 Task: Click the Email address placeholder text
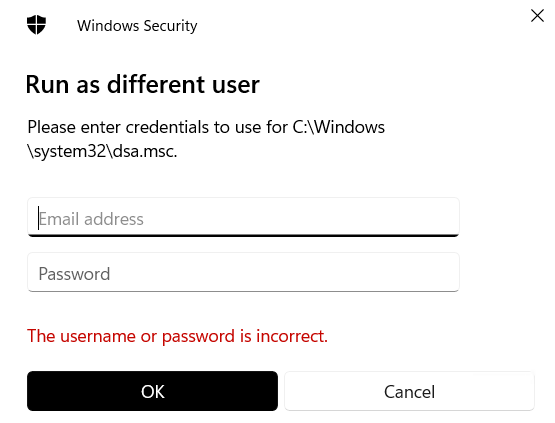[91, 219]
